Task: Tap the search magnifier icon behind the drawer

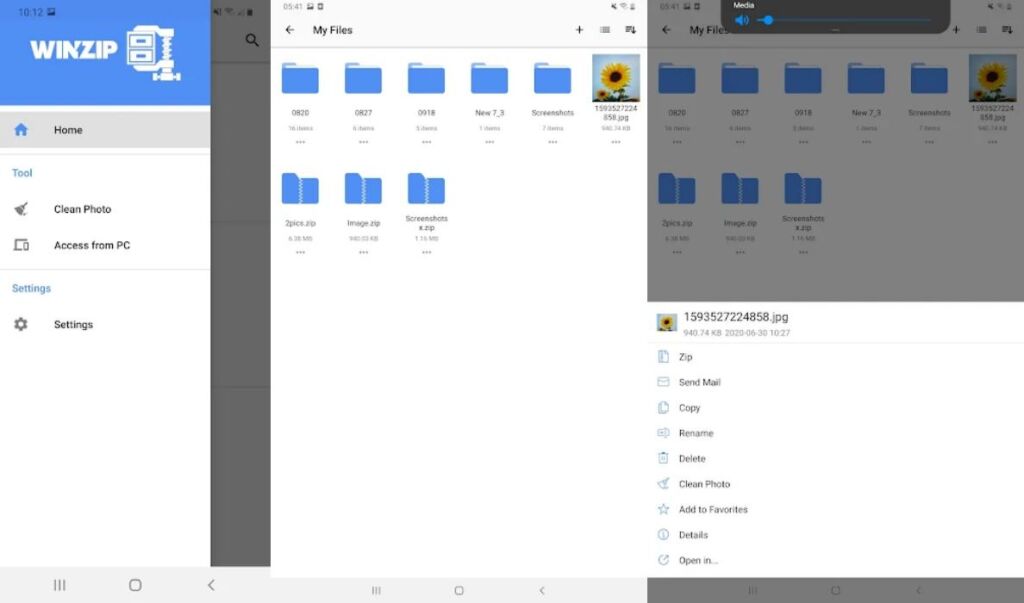Action: pos(252,41)
